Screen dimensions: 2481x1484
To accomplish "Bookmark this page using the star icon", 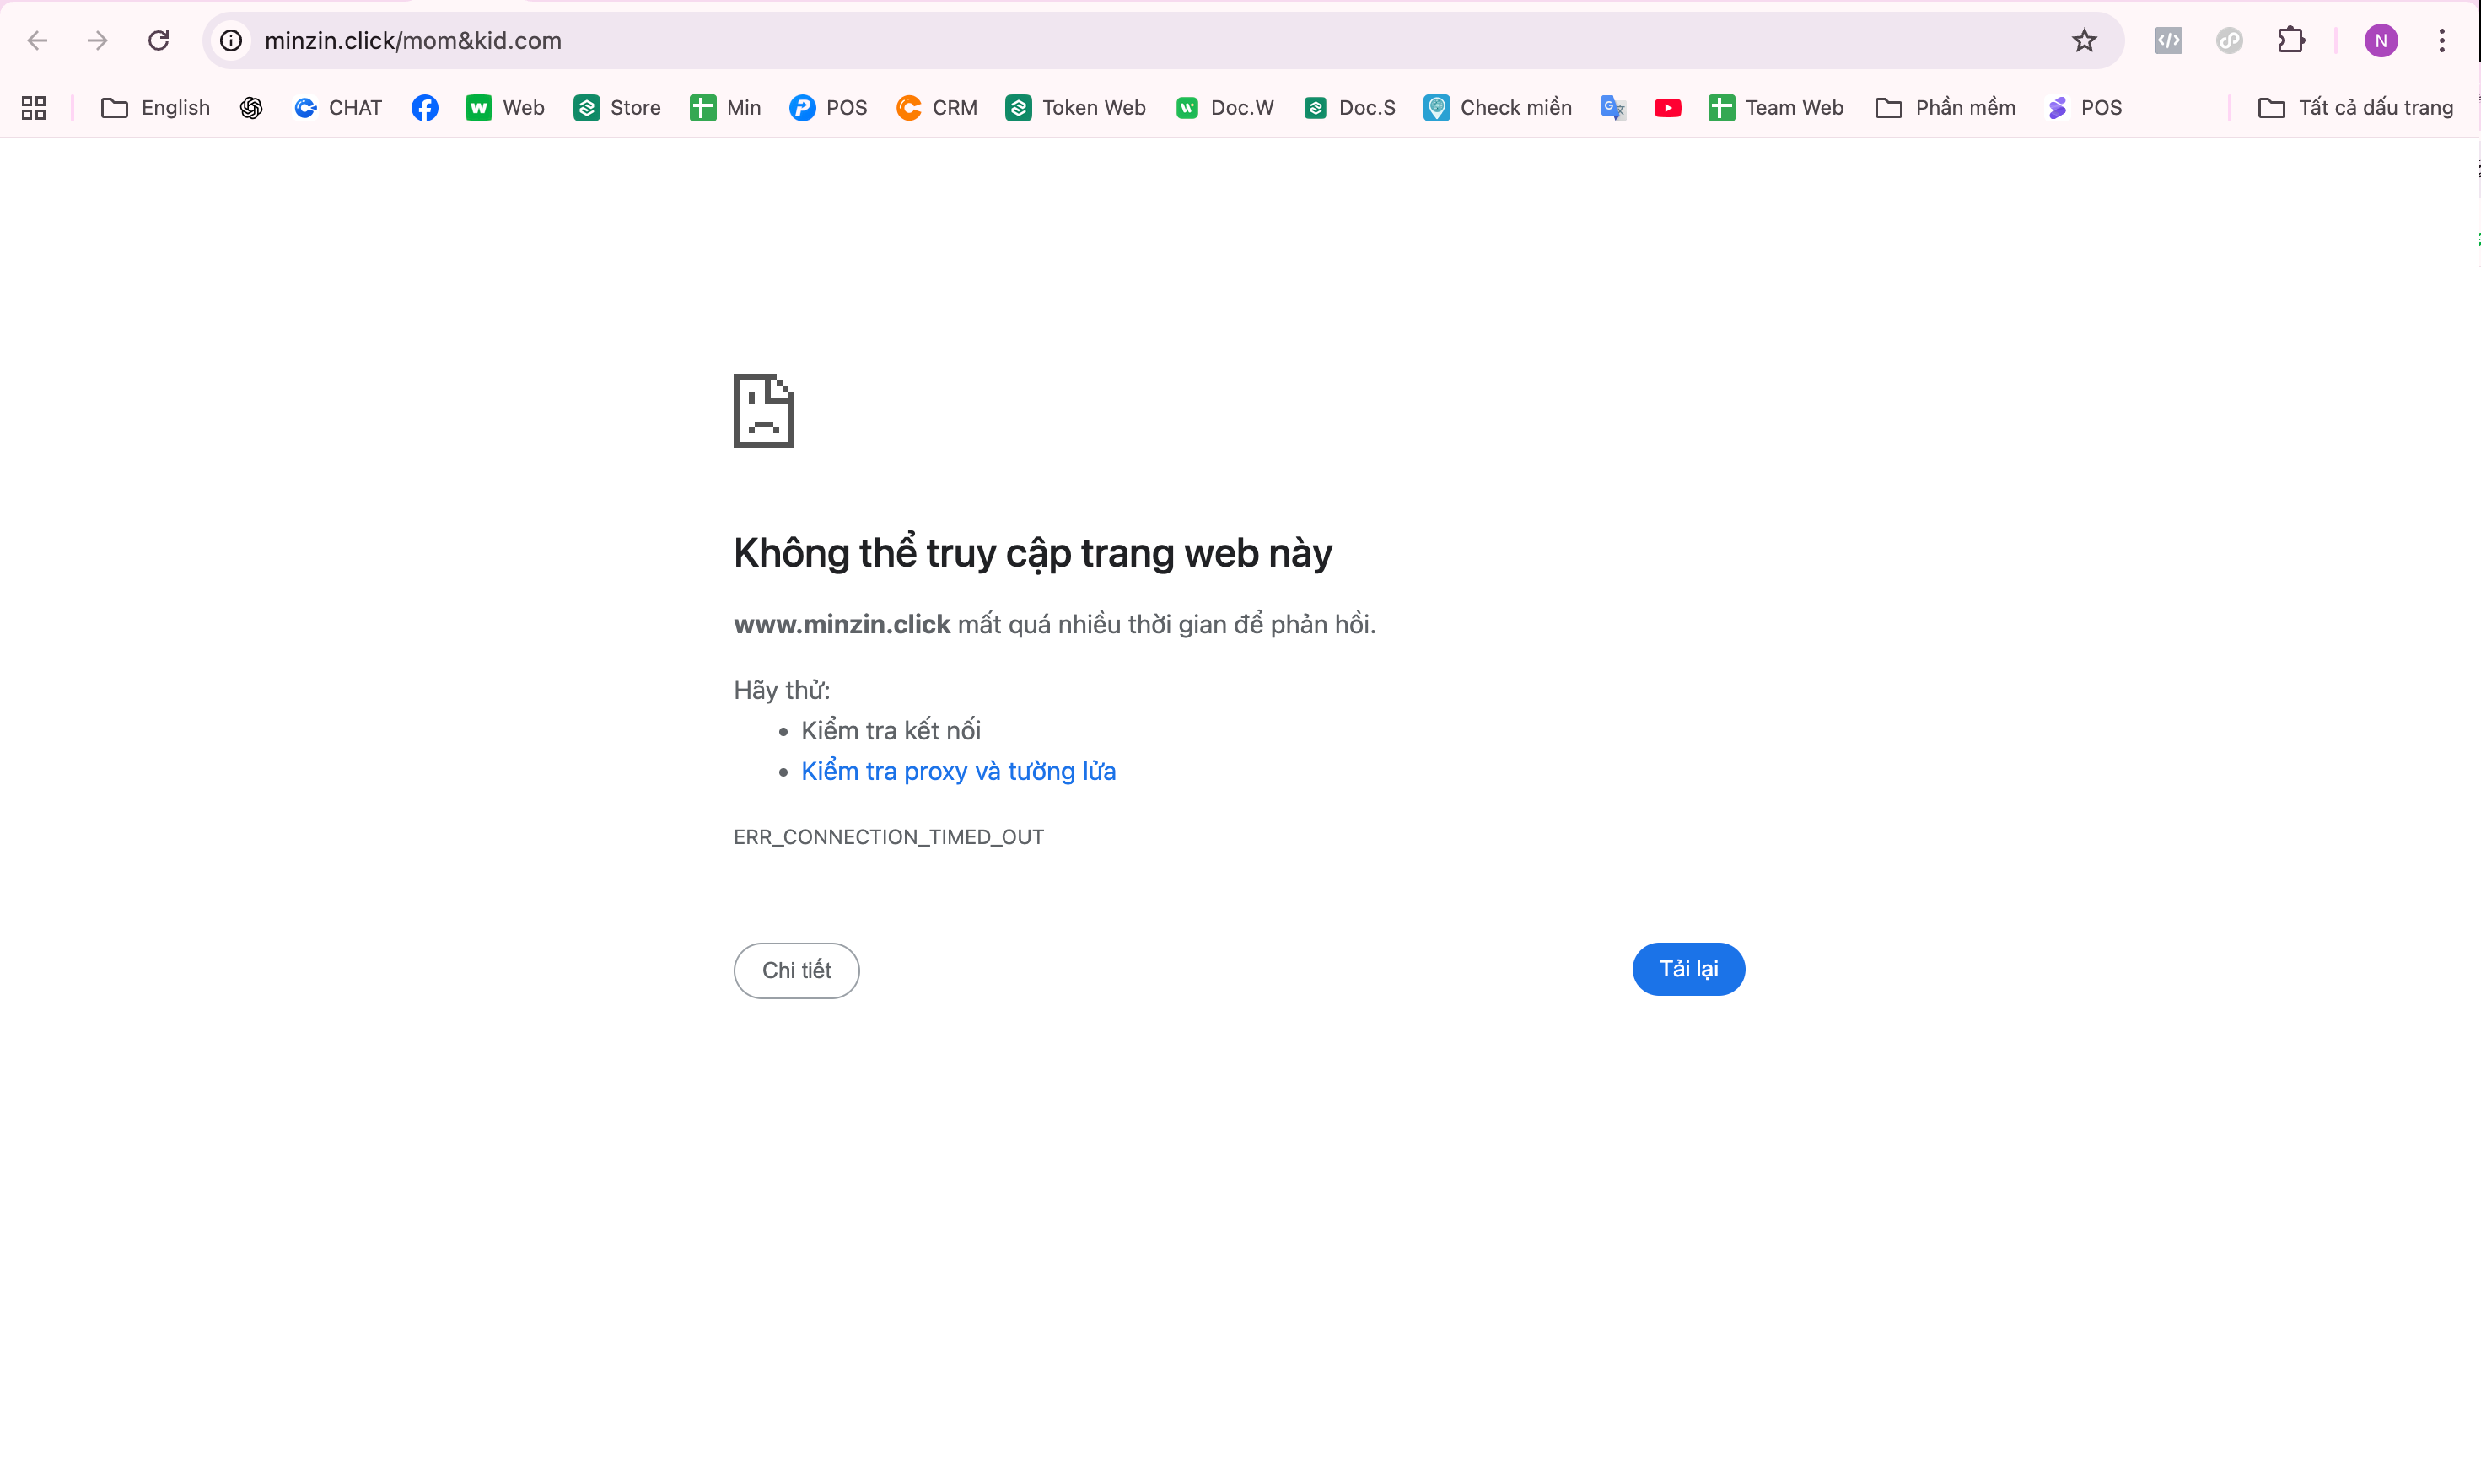I will pos(2083,40).
